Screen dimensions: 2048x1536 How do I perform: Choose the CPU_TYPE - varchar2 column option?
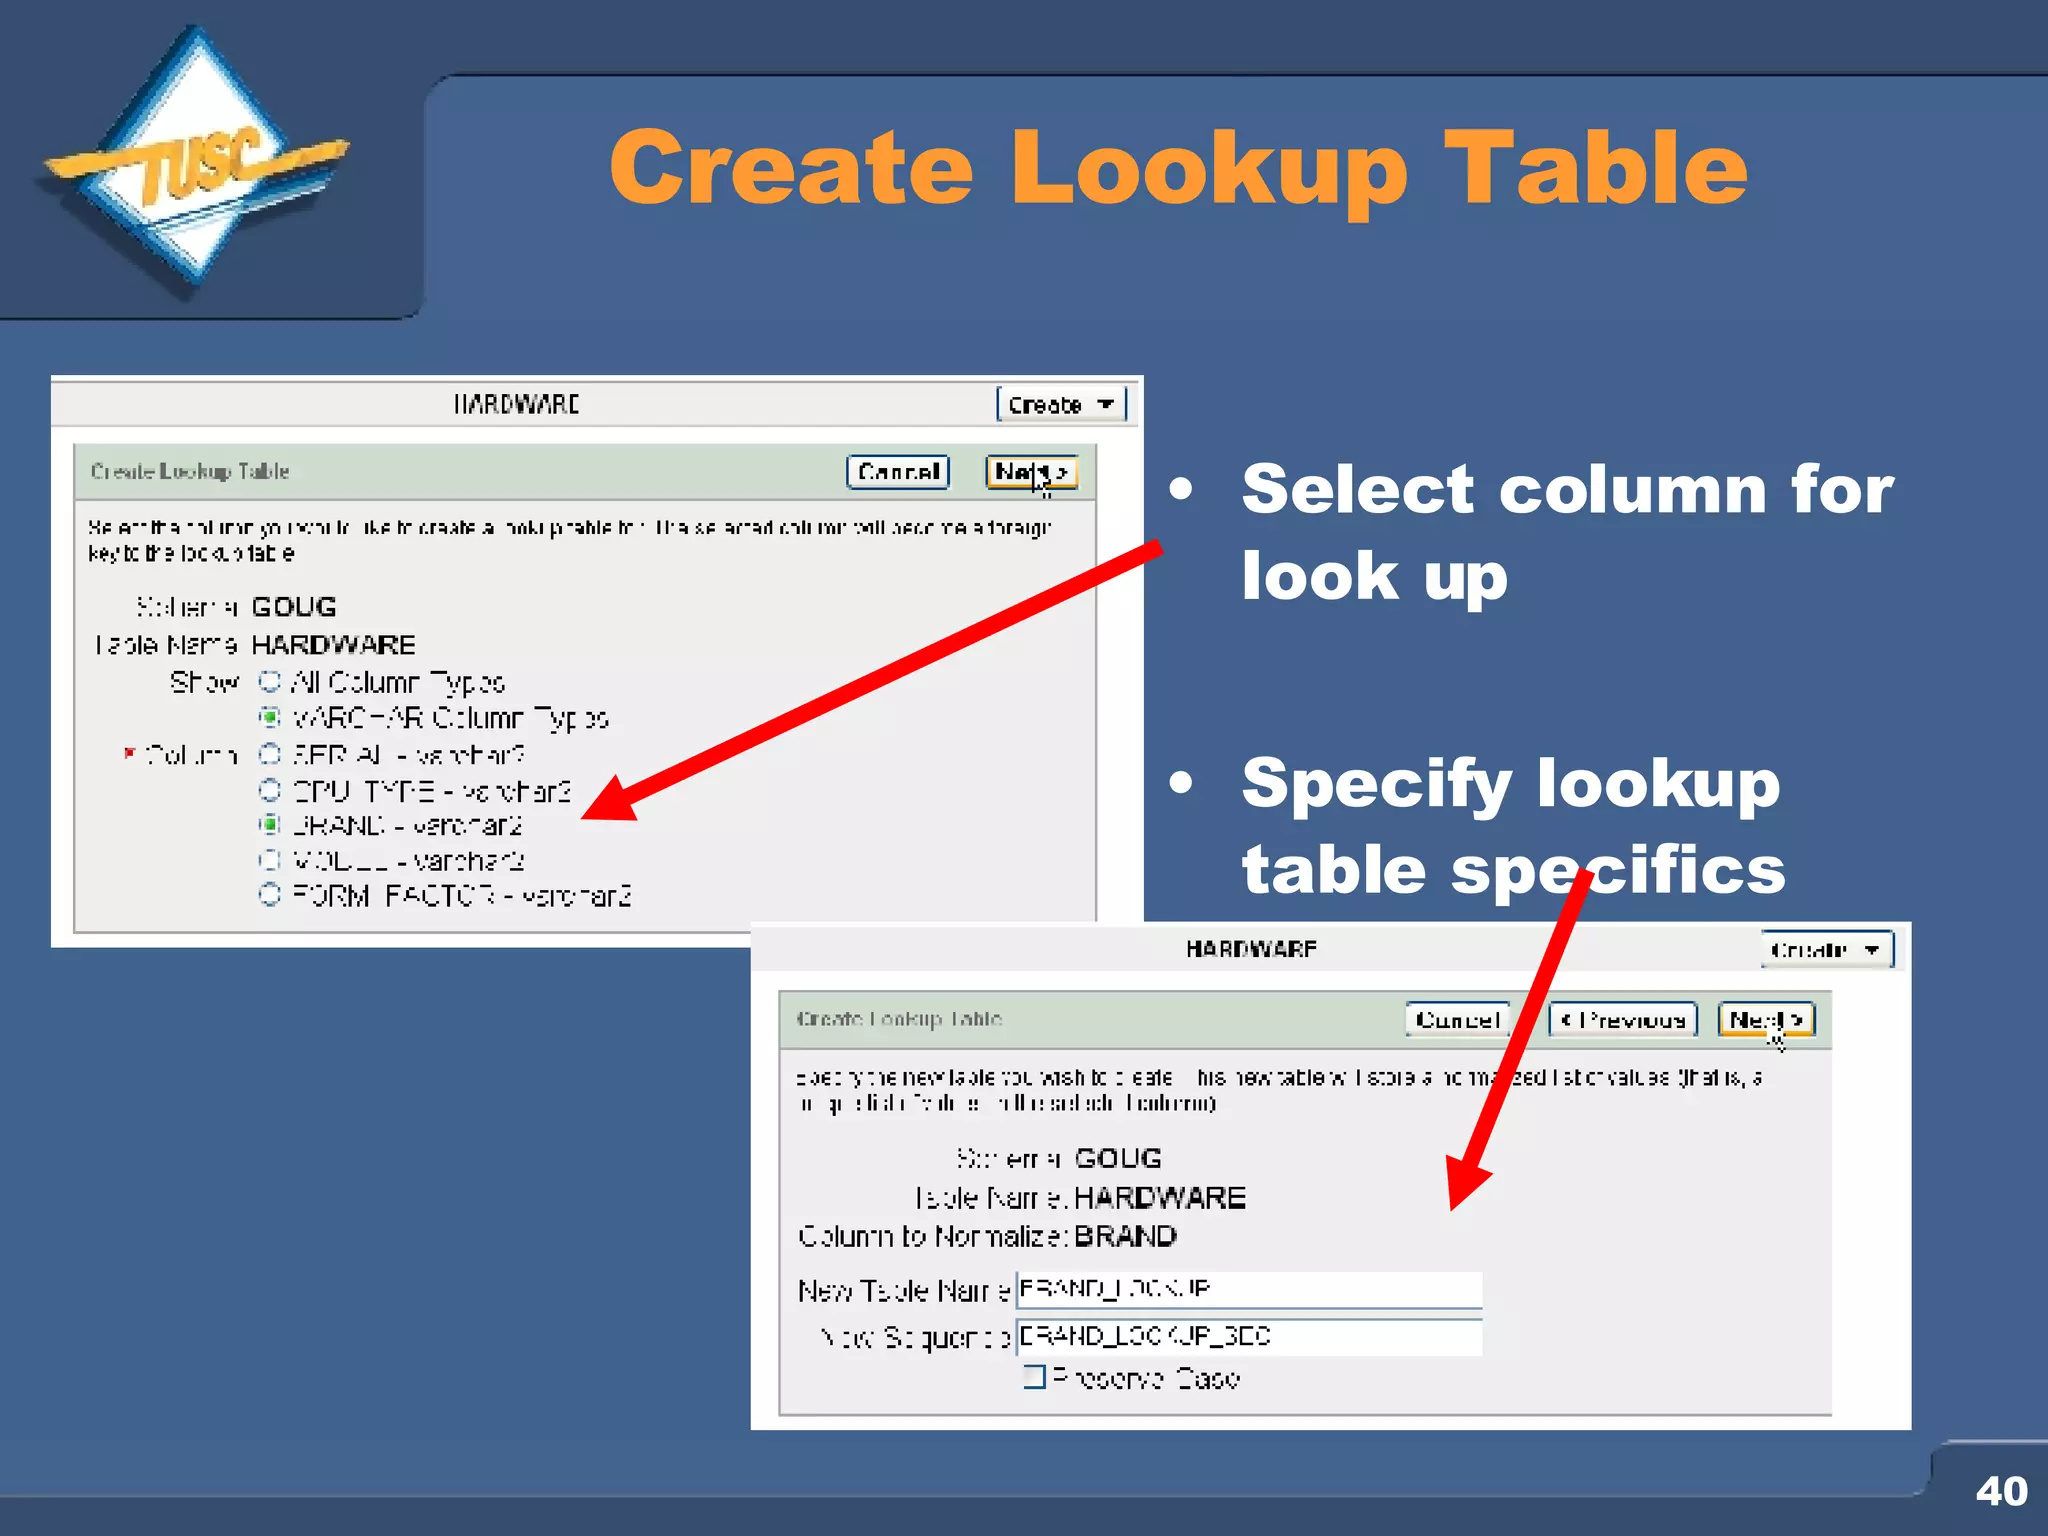[x=269, y=790]
